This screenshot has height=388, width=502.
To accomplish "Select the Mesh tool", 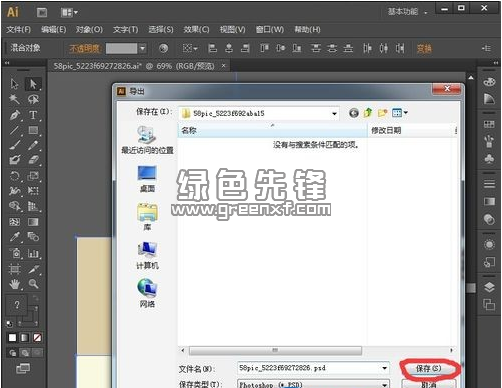I will coord(14,222).
